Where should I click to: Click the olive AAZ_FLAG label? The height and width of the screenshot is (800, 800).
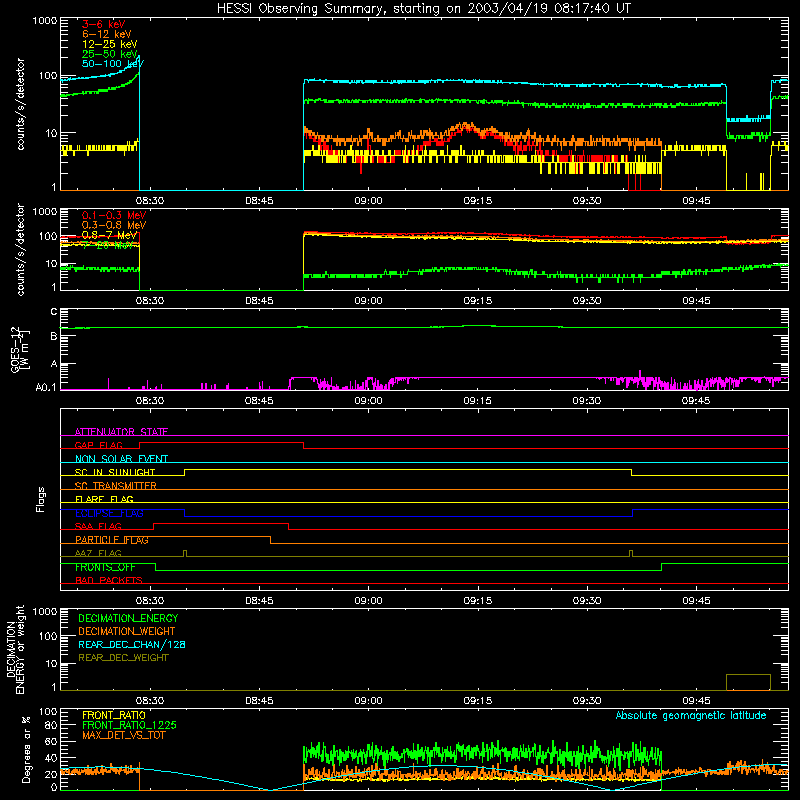[98, 554]
